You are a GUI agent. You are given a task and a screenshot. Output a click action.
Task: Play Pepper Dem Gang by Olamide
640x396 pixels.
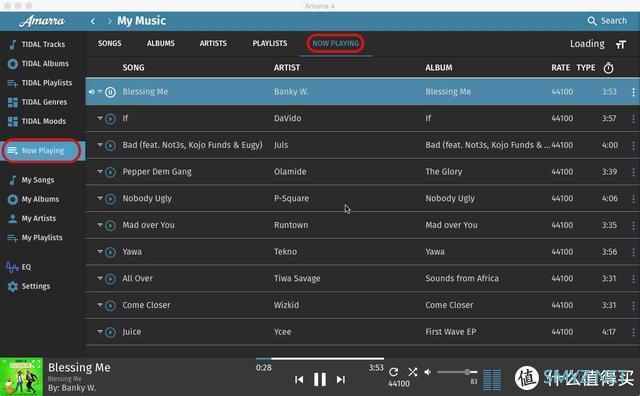[x=110, y=172]
